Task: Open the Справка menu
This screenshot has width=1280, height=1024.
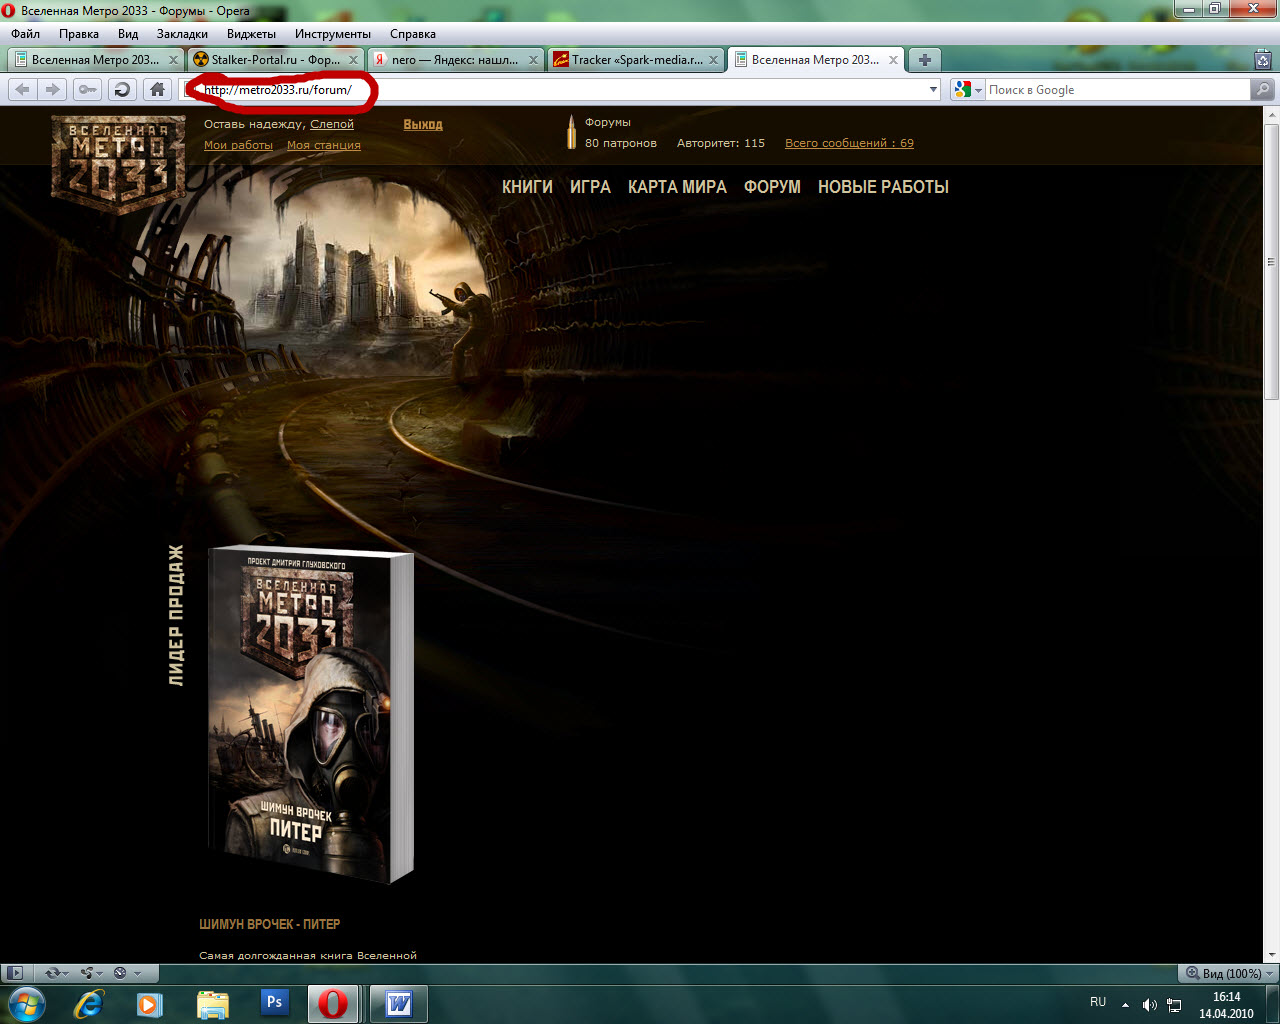Action: [x=413, y=34]
